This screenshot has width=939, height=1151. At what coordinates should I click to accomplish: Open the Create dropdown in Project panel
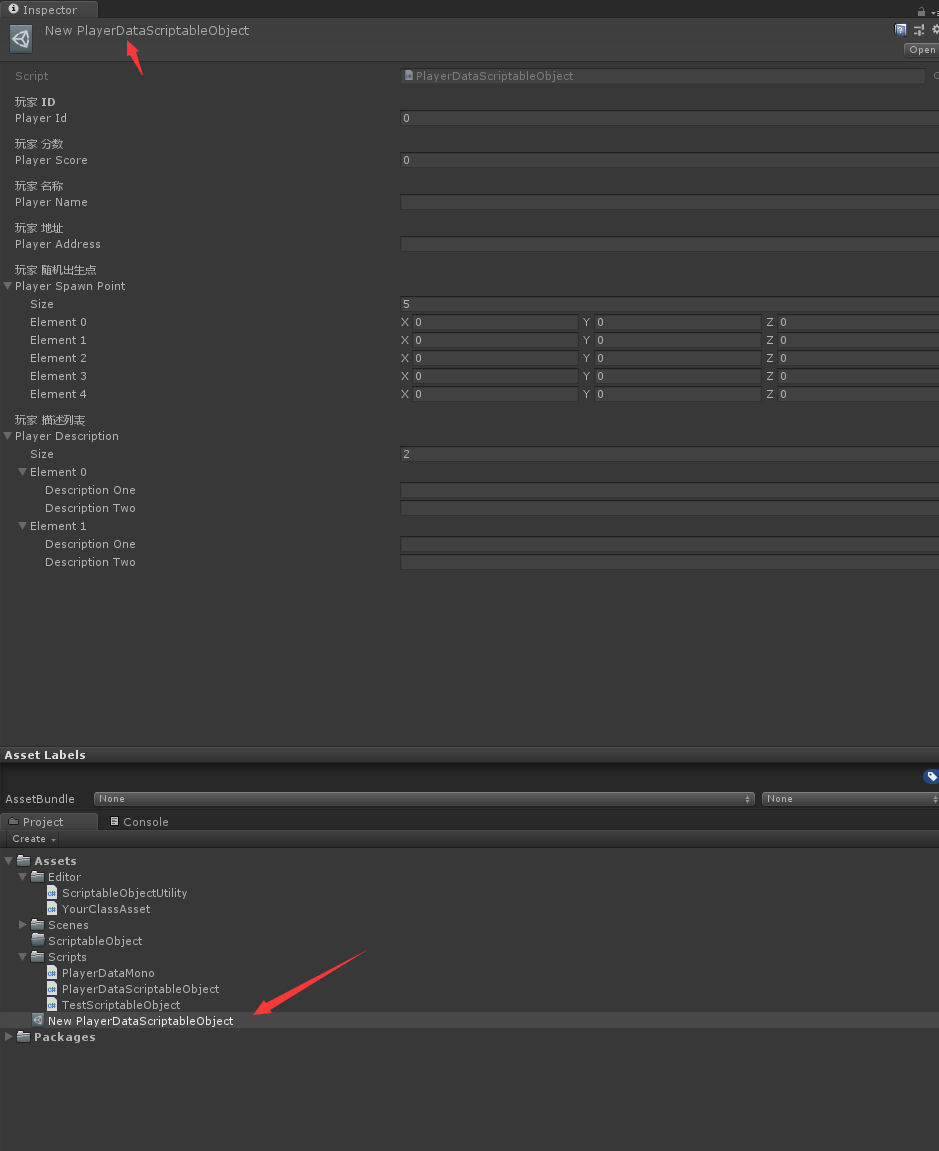click(33, 839)
